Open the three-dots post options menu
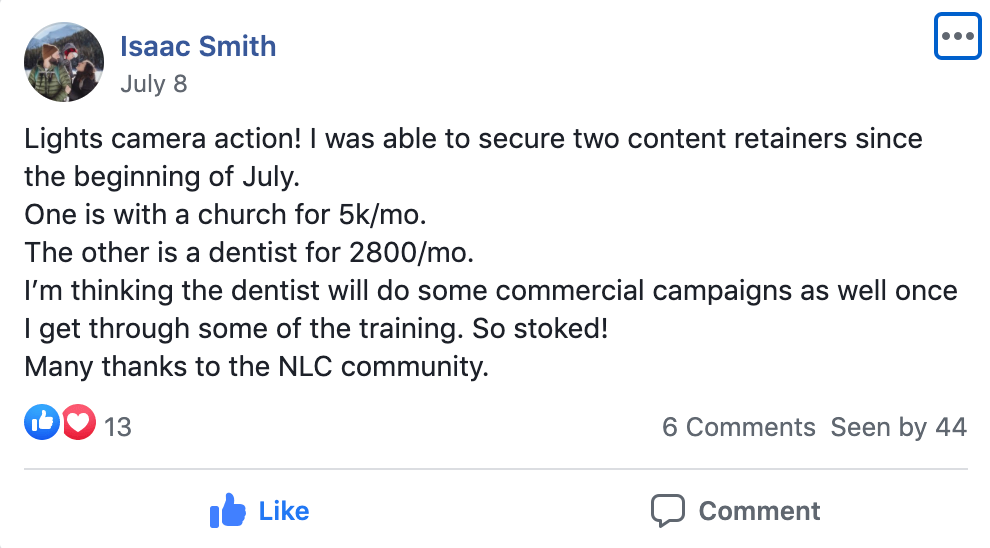Image resolution: width=990 pixels, height=548 pixels. click(x=957, y=37)
